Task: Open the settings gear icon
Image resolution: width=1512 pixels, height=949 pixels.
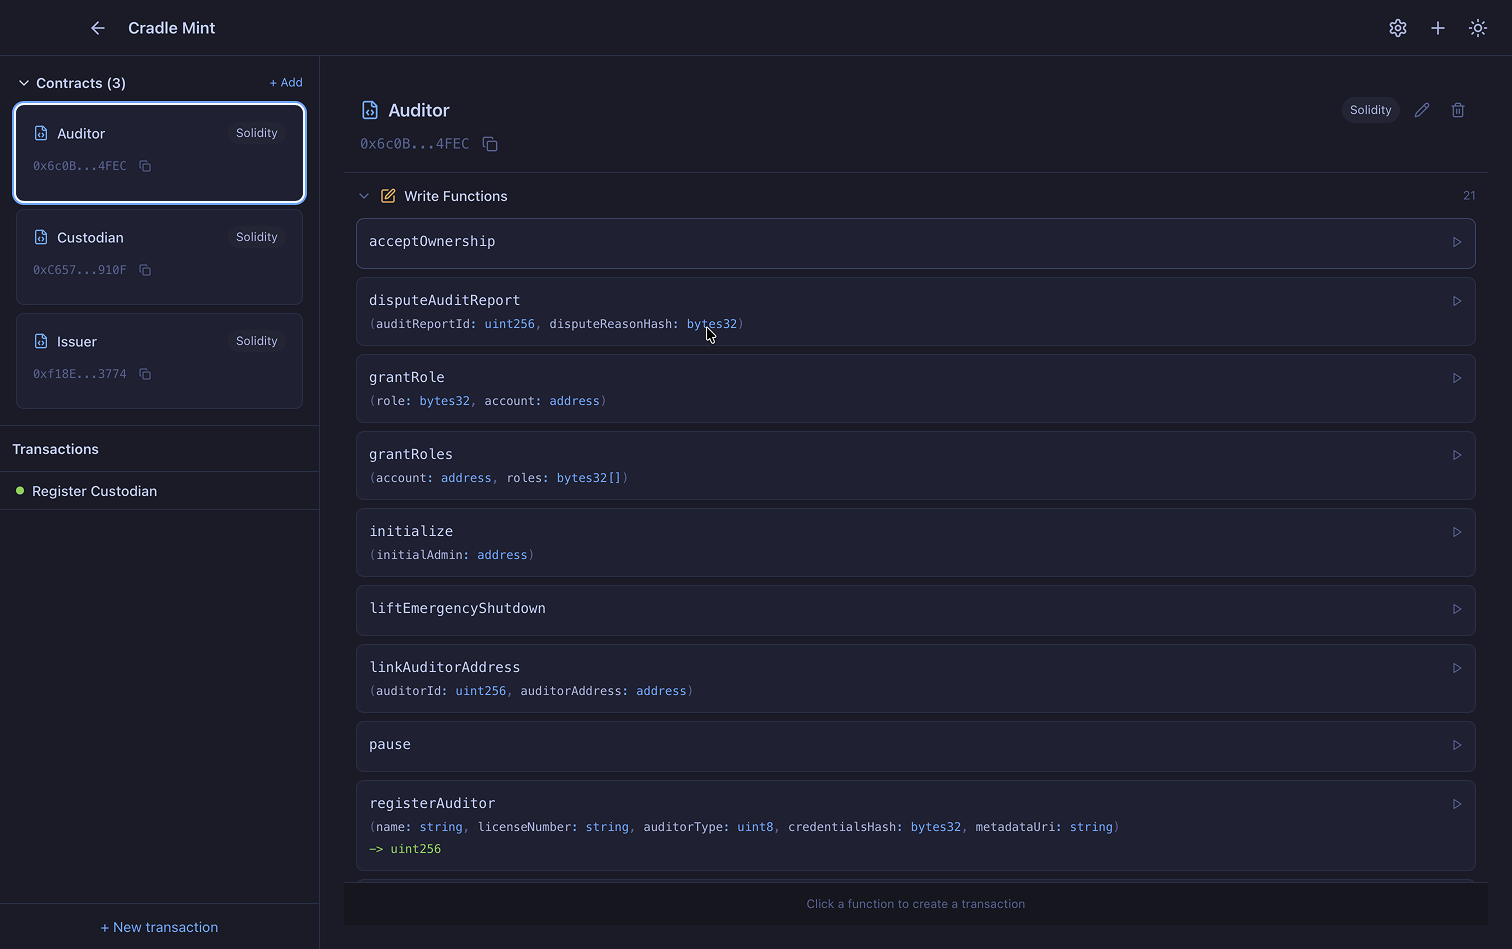Action: [1397, 28]
